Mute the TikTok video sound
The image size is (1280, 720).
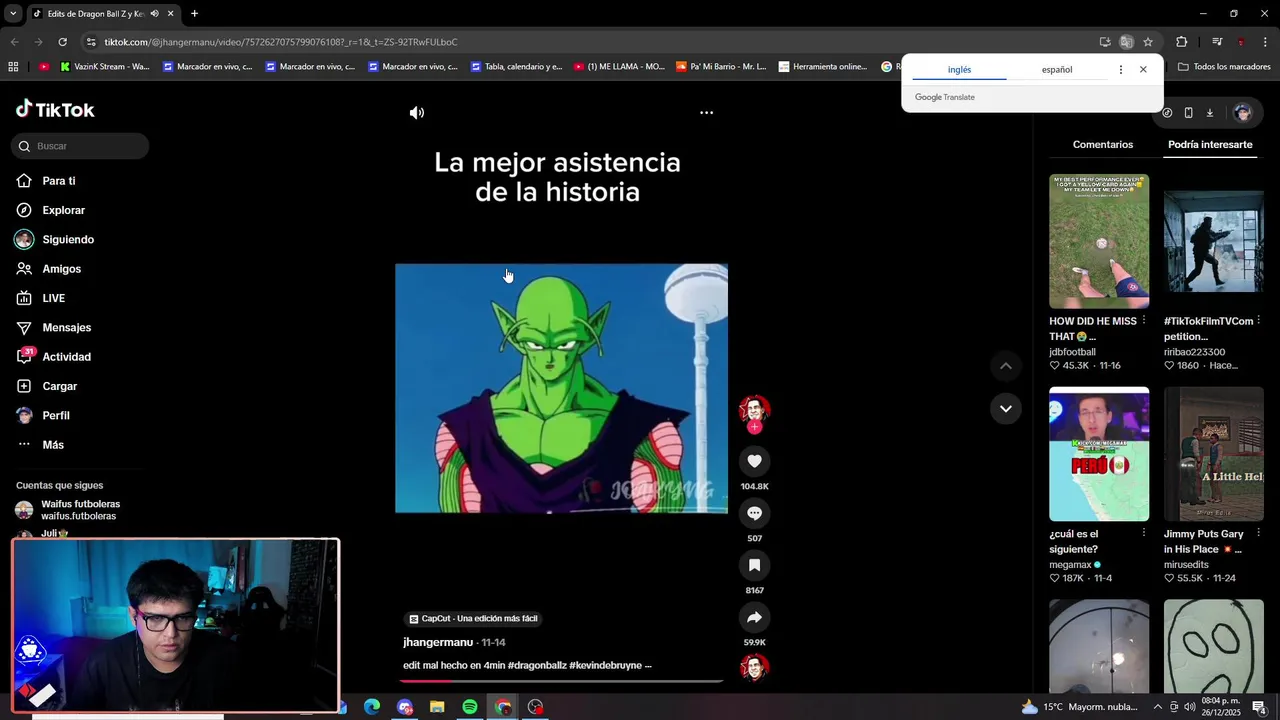coord(417,113)
